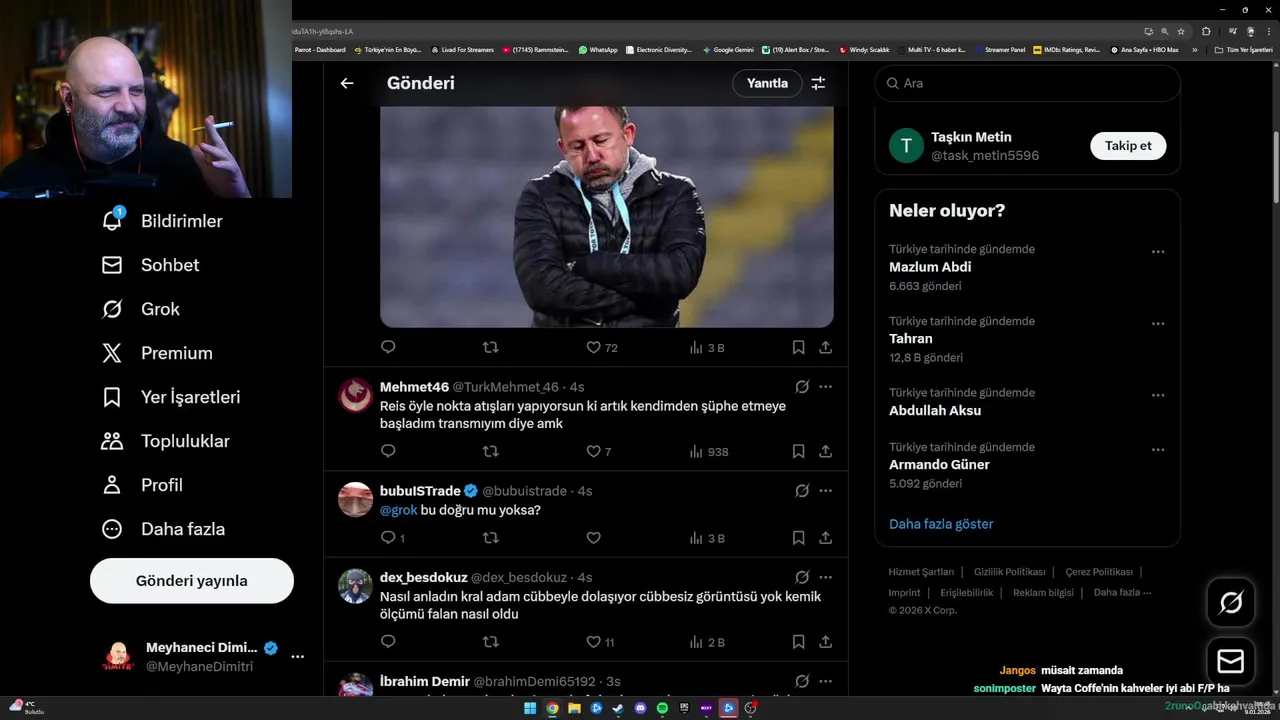Open more options on bubuISTrade's reply

tap(826, 491)
